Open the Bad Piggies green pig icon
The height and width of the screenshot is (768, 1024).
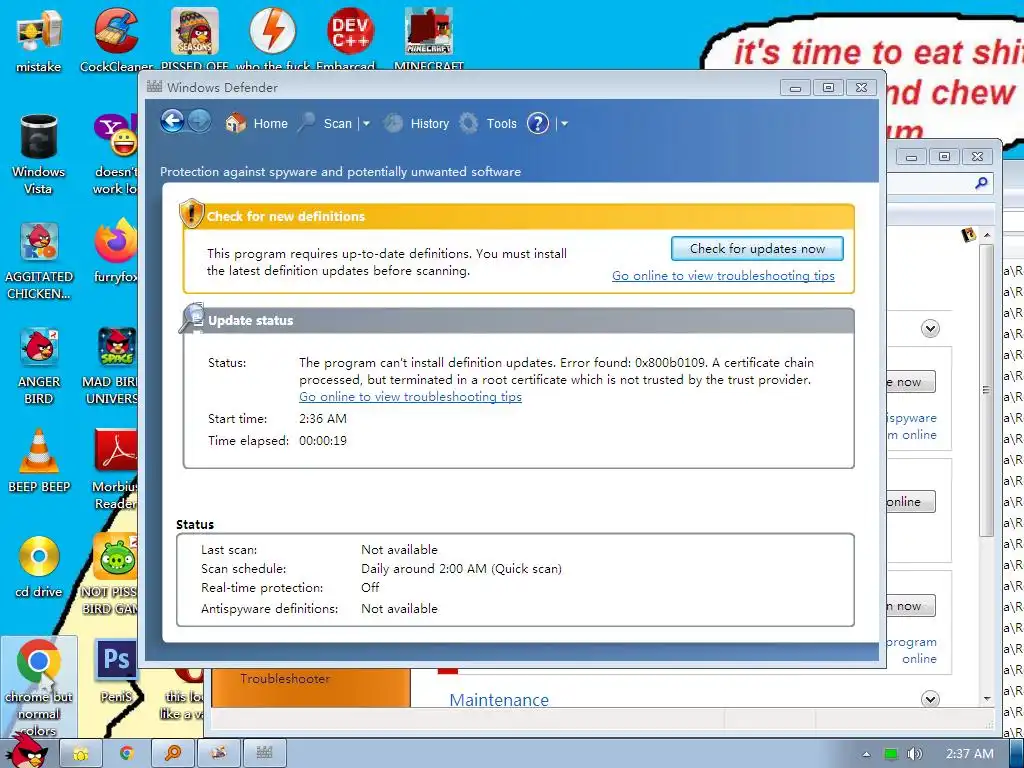click(x=111, y=575)
